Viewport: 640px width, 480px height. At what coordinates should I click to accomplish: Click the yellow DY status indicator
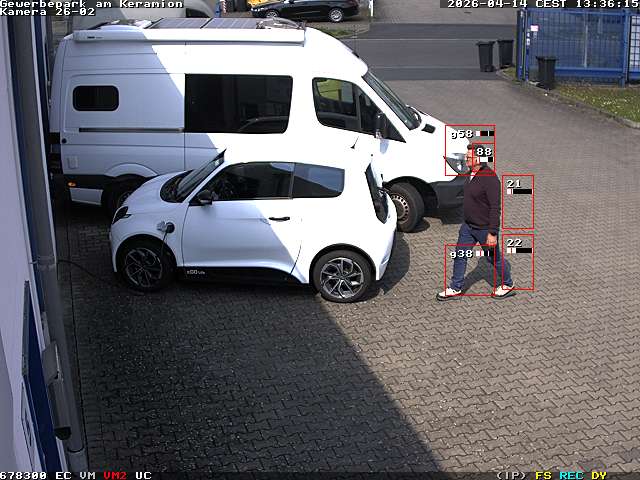[599, 475]
